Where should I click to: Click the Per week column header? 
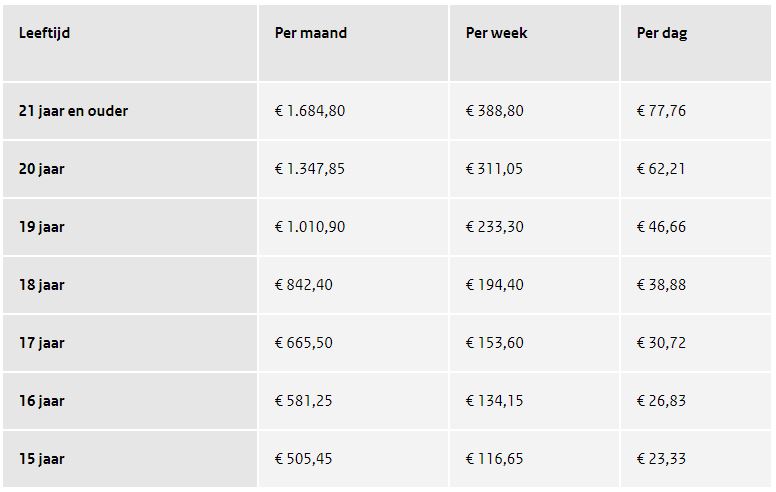tap(496, 33)
